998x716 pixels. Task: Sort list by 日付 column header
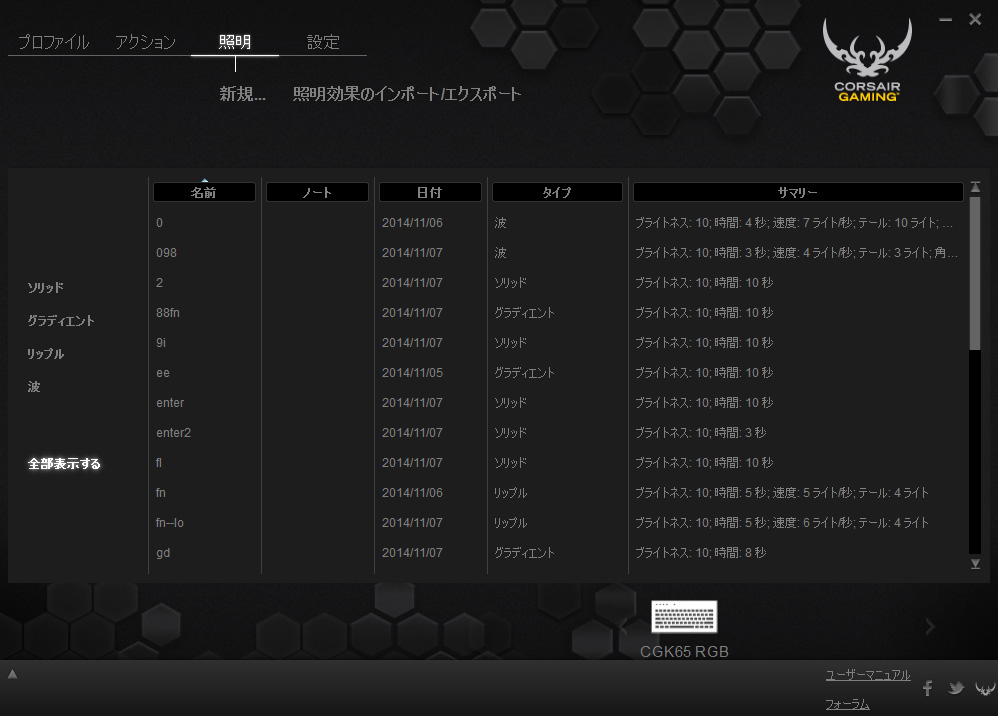(430, 192)
